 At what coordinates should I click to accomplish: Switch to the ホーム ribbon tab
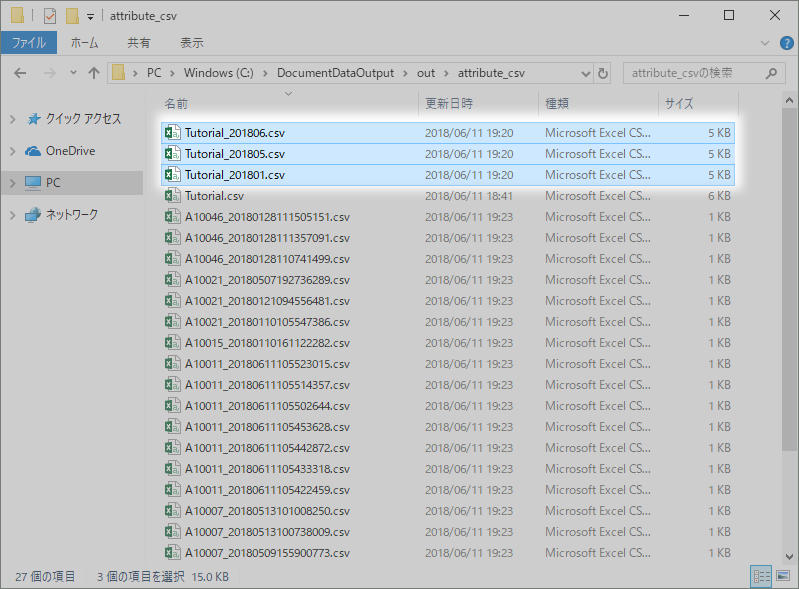[x=85, y=43]
